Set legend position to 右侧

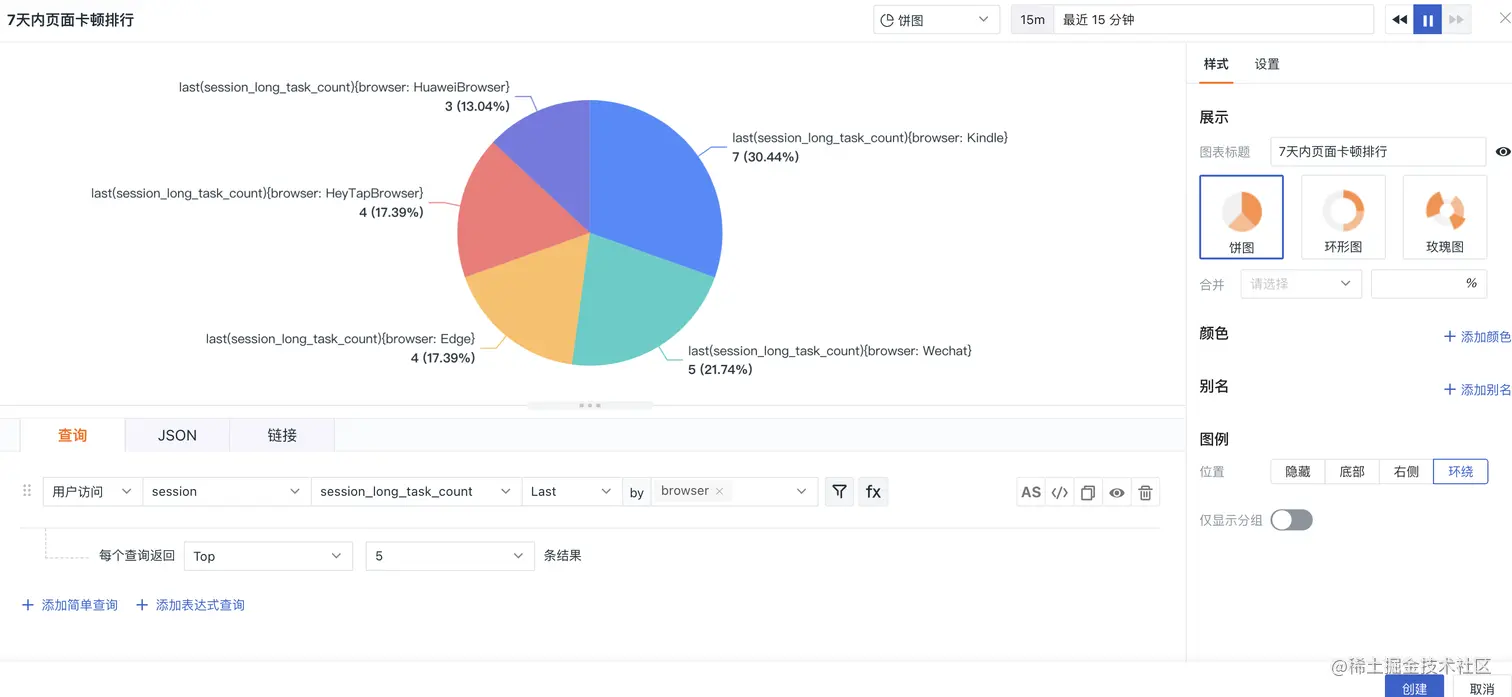(1406, 471)
